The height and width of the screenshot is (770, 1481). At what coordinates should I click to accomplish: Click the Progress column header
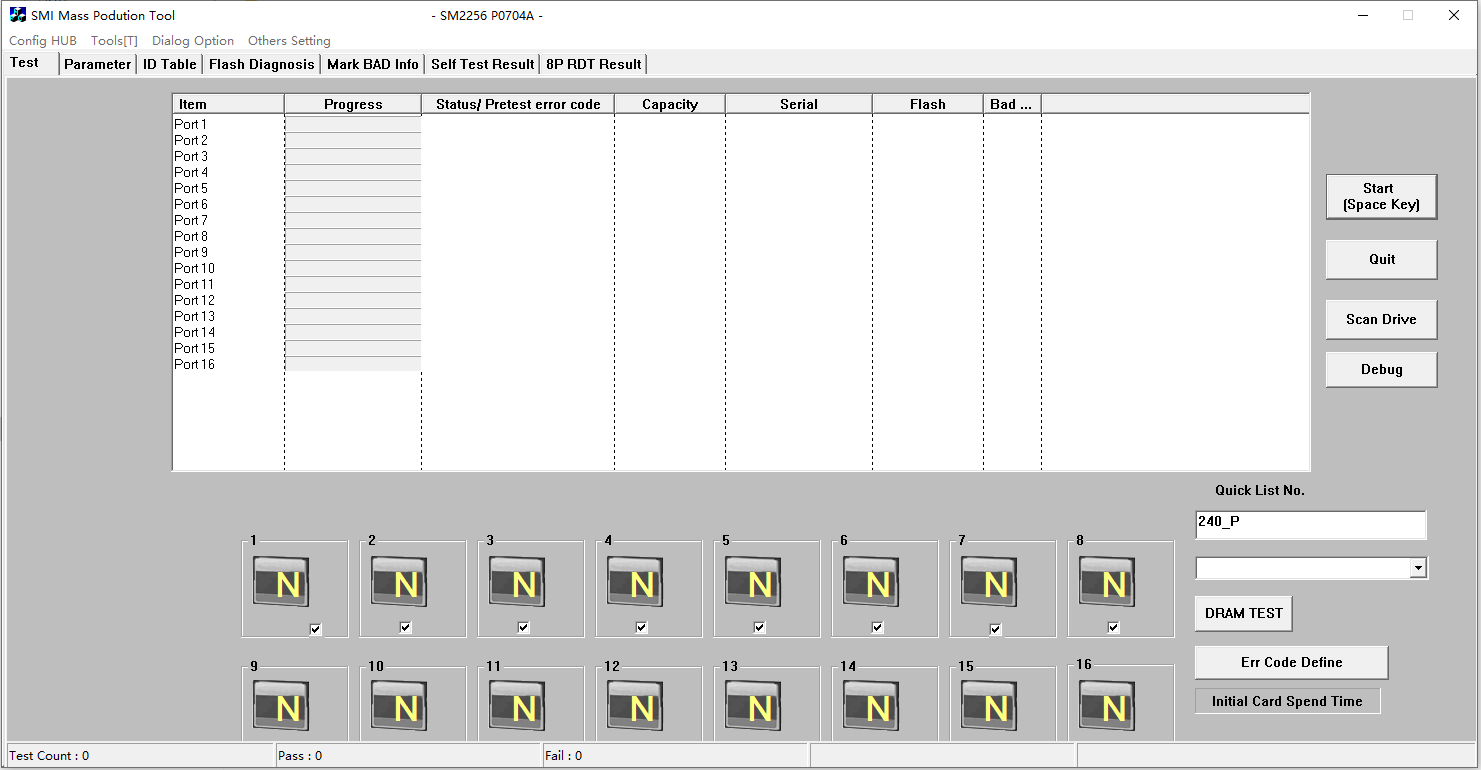click(x=353, y=104)
